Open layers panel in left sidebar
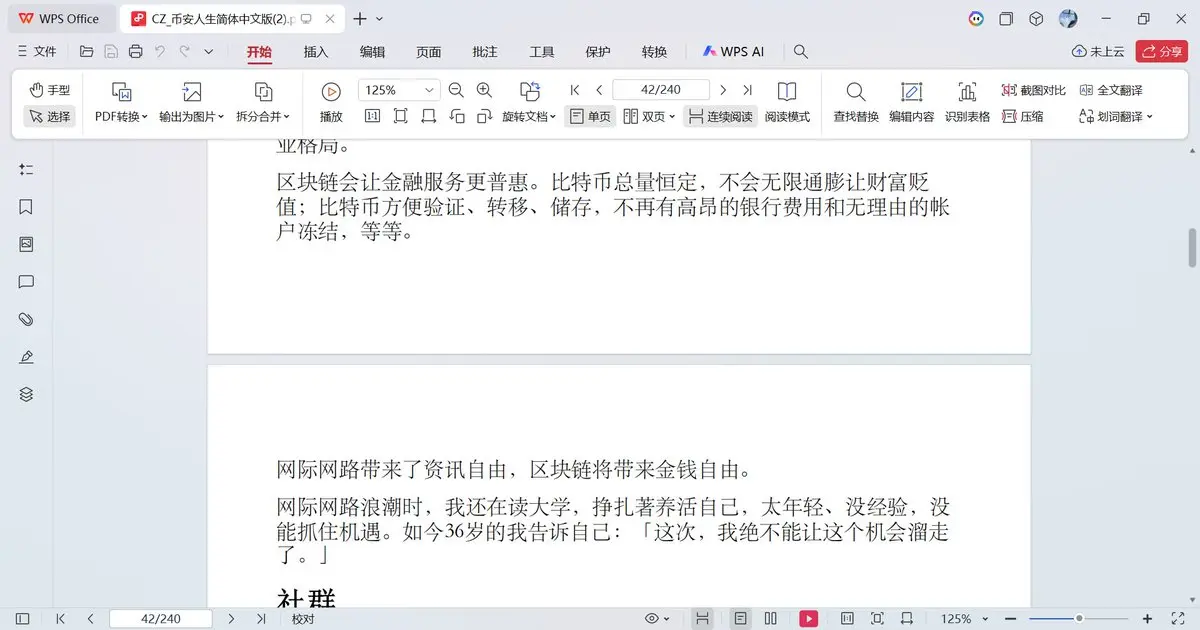The height and width of the screenshot is (630, 1200). pyautogui.click(x=27, y=395)
